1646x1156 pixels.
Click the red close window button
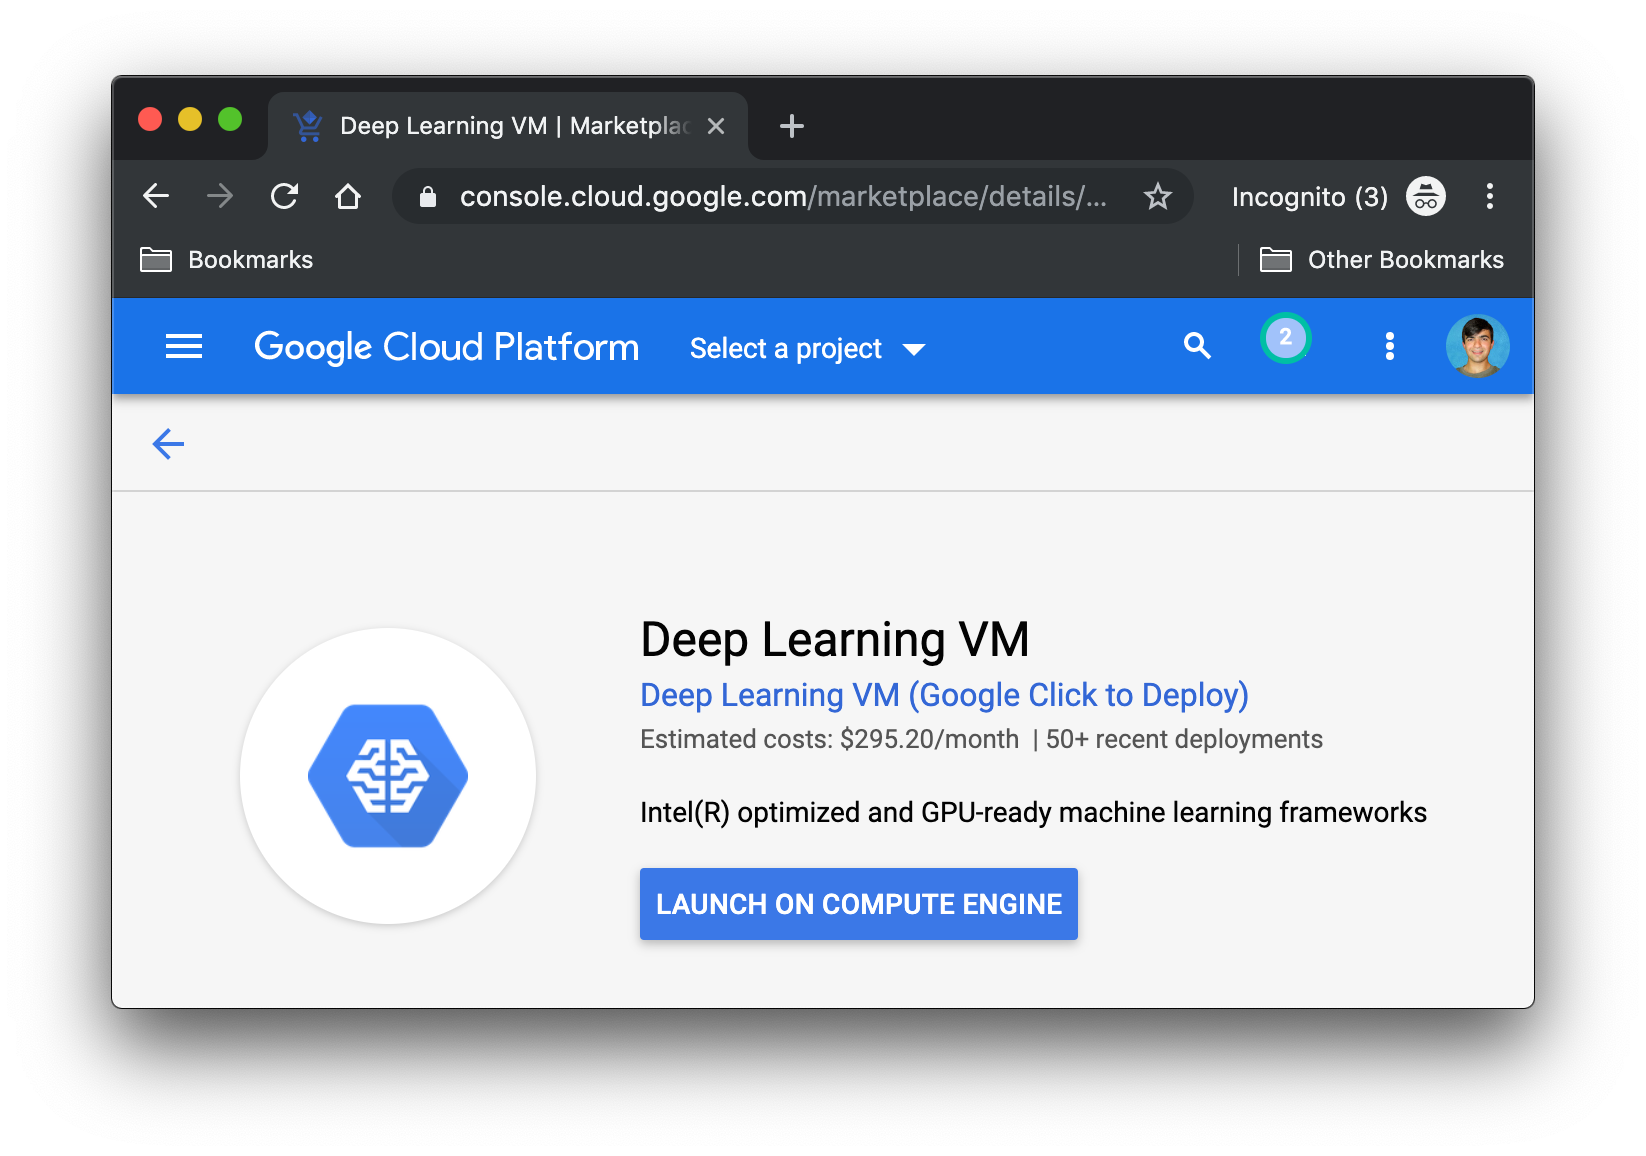click(x=150, y=120)
